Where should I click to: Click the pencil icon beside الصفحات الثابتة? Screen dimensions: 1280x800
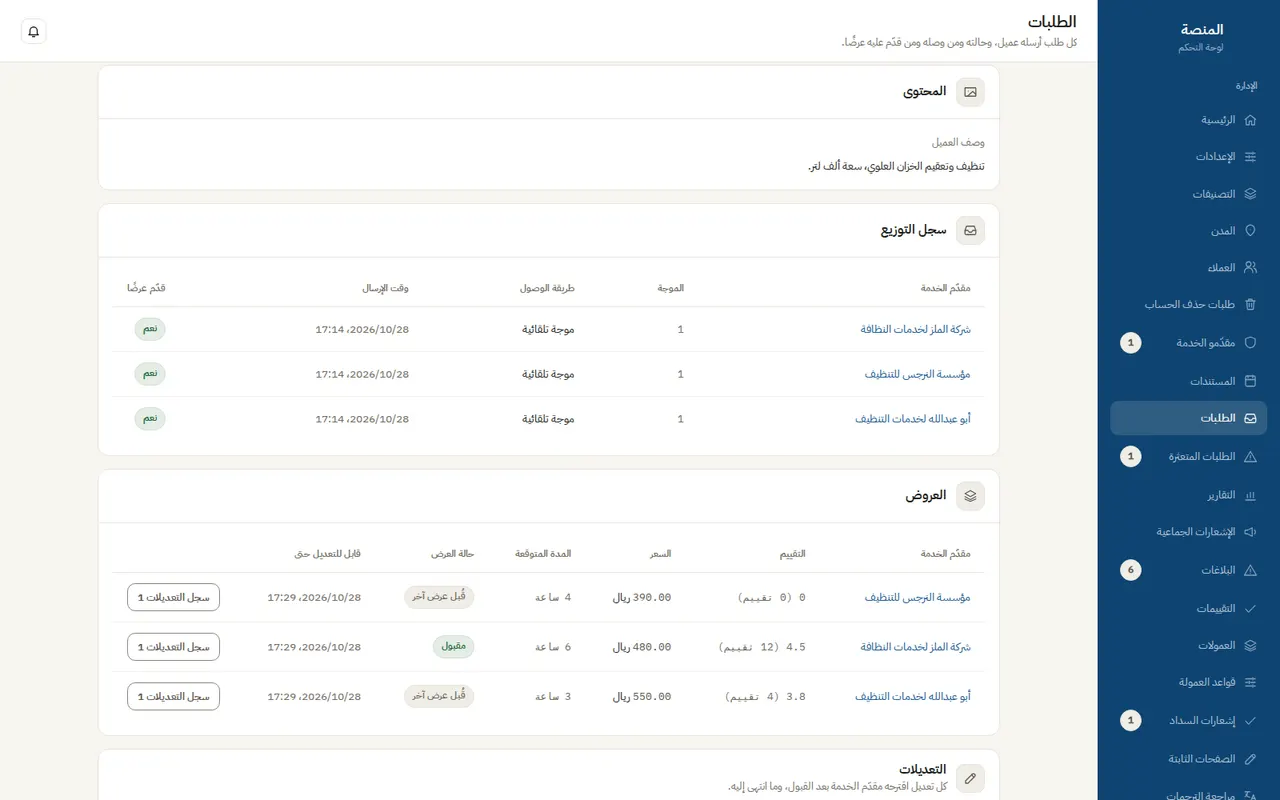click(x=1250, y=759)
